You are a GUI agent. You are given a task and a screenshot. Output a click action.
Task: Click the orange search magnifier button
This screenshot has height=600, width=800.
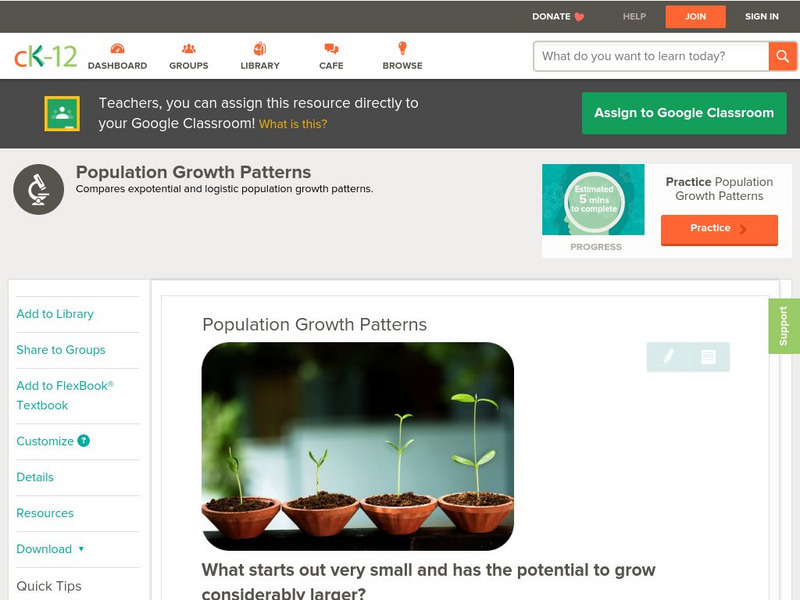[x=782, y=56]
